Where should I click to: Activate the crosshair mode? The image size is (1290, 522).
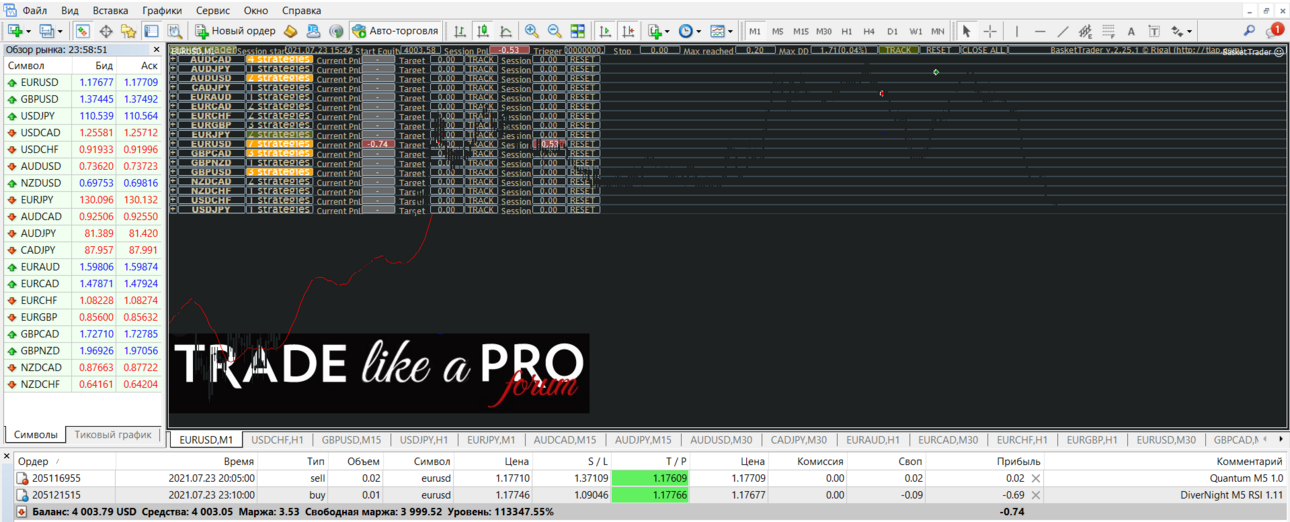coord(989,31)
